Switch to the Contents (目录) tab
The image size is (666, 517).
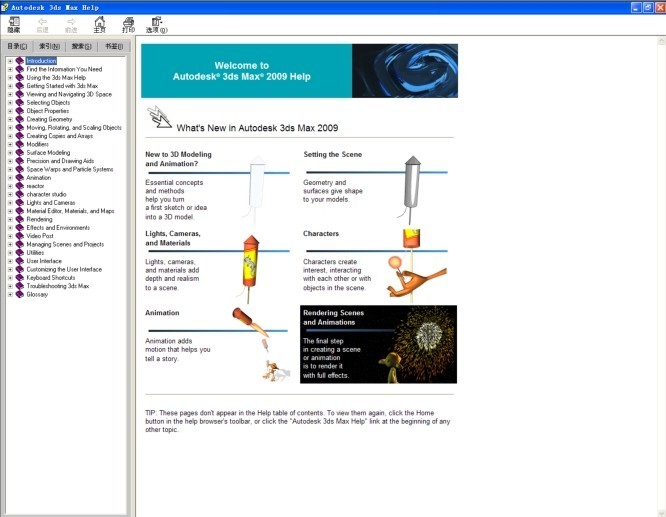pos(17,46)
